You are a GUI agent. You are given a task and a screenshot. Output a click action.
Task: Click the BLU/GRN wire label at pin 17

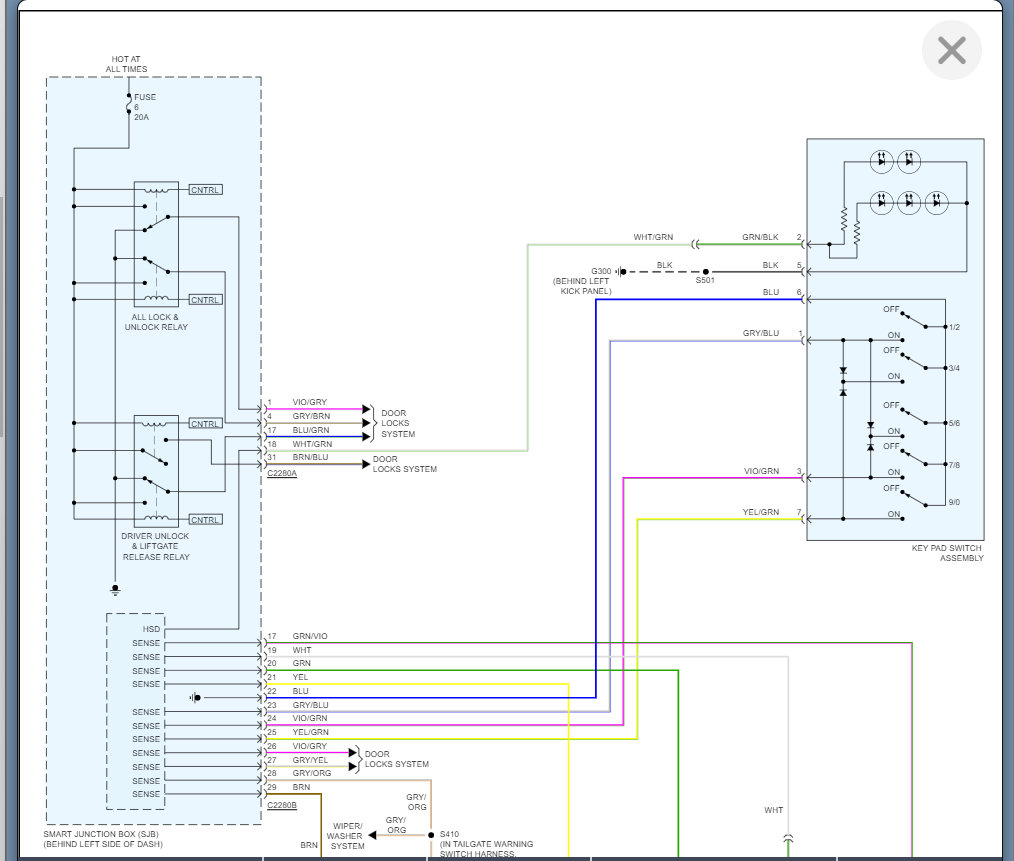click(310, 430)
